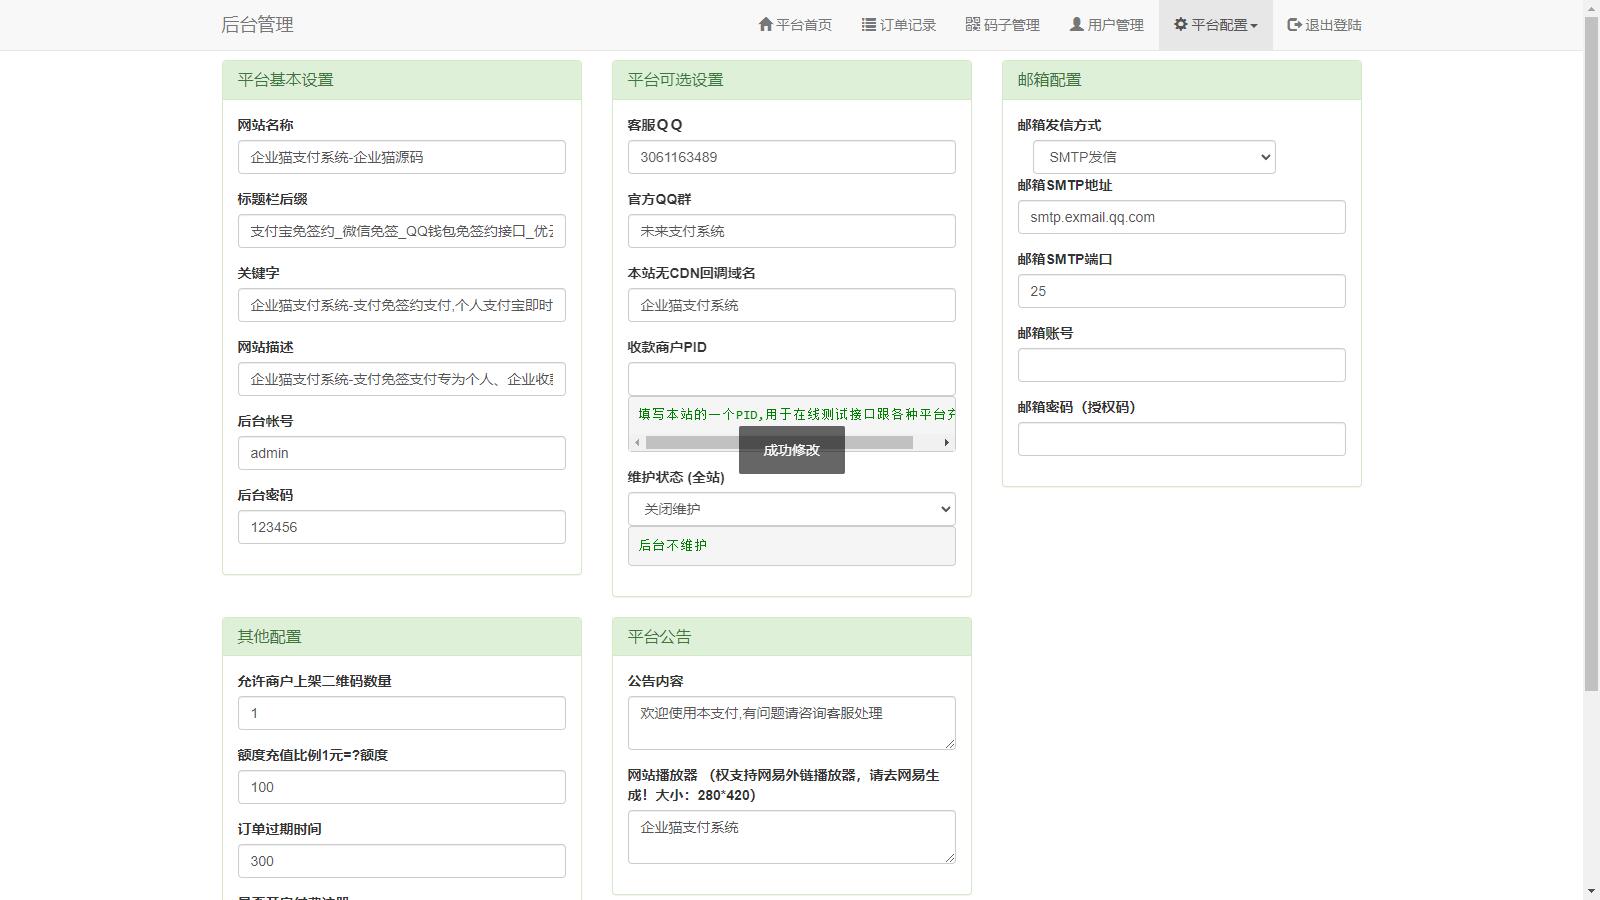Click the list icon beside 订单记录
The width and height of the screenshot is (1600, 900).
[x=868, y=24]
